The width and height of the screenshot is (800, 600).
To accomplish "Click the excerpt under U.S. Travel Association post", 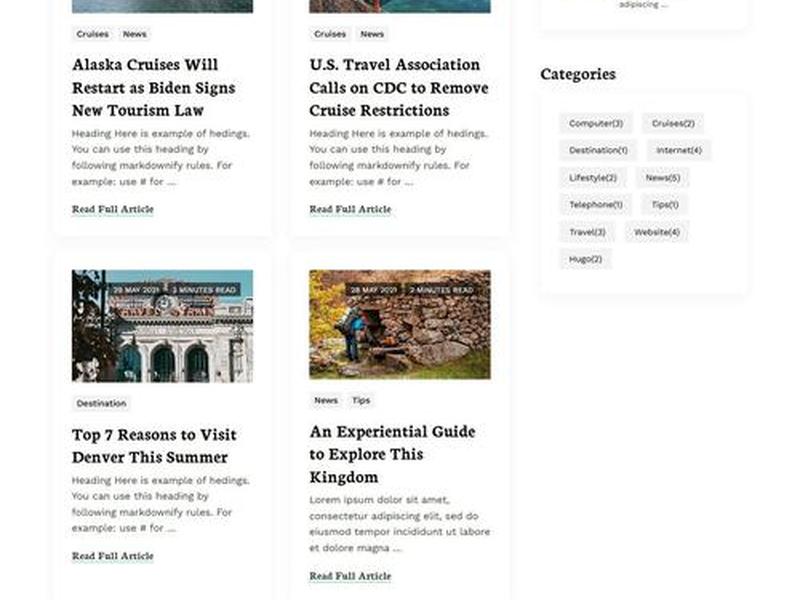I will coord(398,157).
